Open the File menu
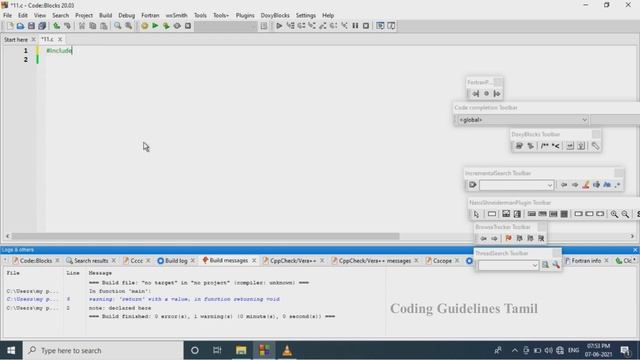 7,15
